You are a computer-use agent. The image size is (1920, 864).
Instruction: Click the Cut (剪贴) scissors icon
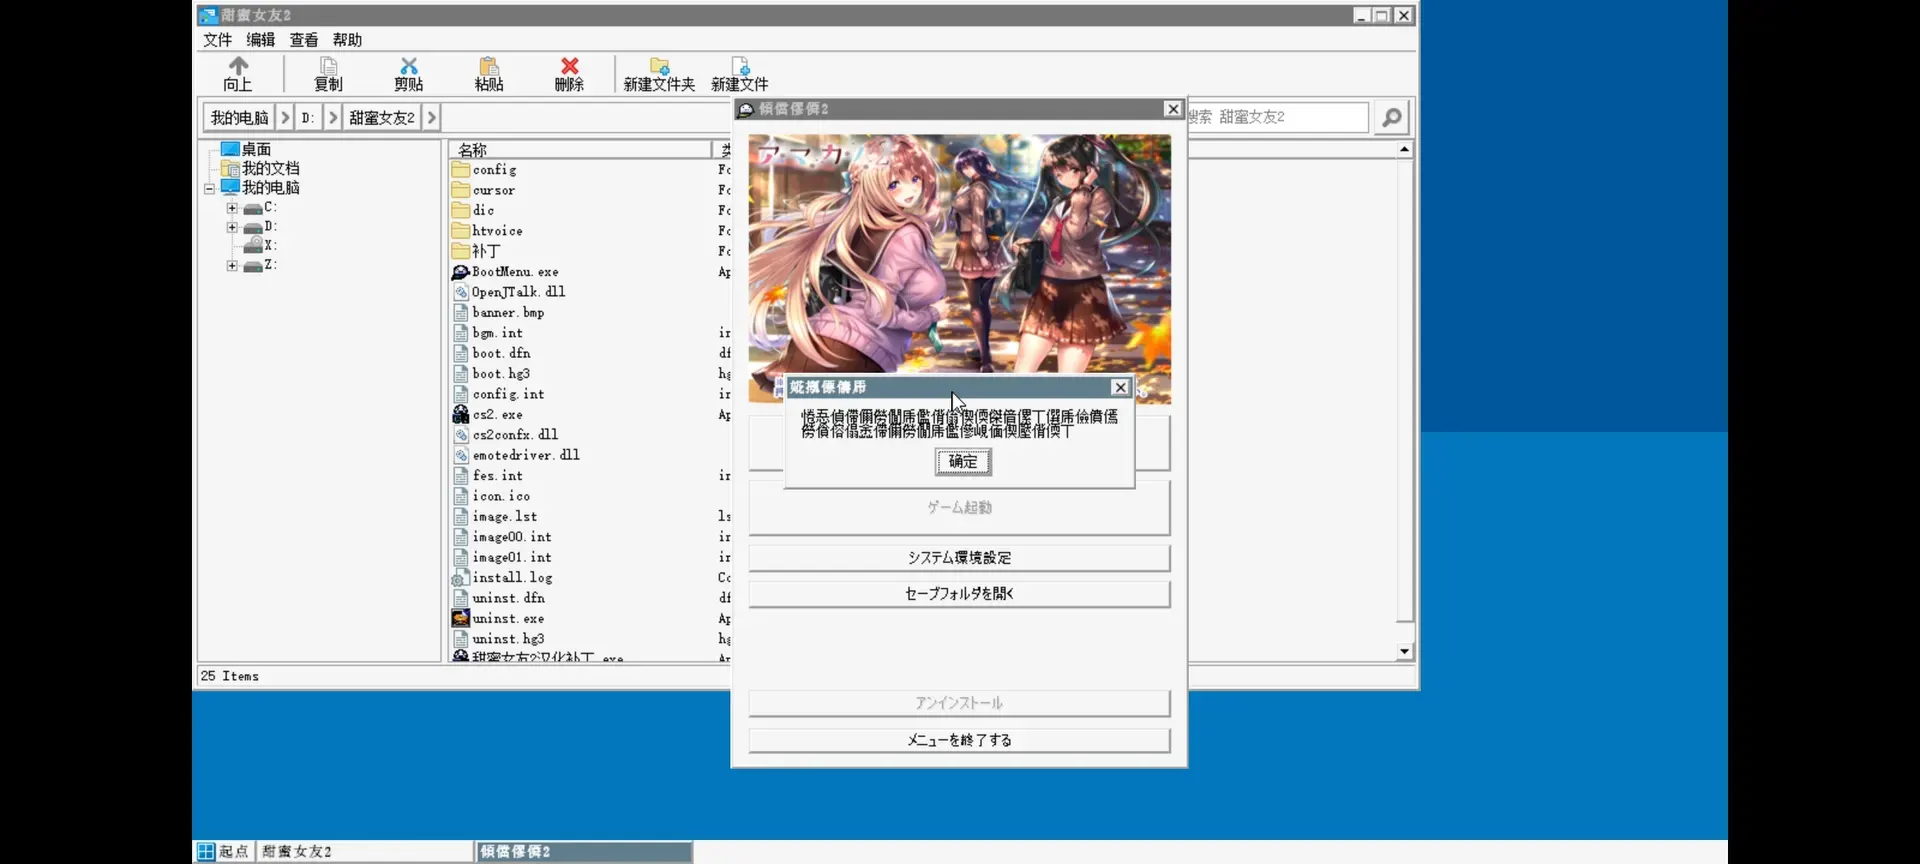(x=408, y=66)
